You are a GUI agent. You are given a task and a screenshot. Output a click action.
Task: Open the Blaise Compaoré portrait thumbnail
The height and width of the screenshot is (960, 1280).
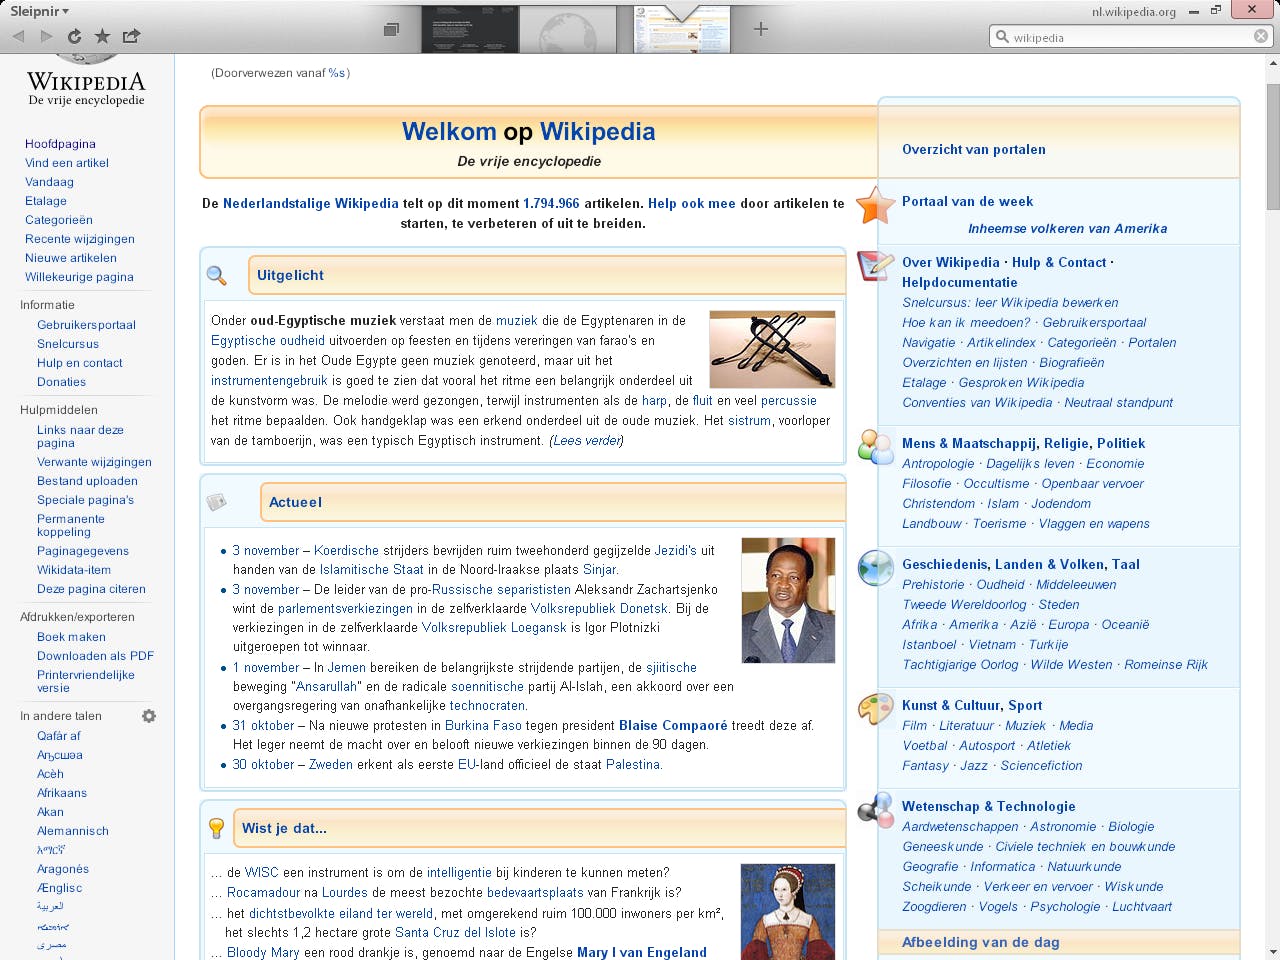click(x=788, y=600)
